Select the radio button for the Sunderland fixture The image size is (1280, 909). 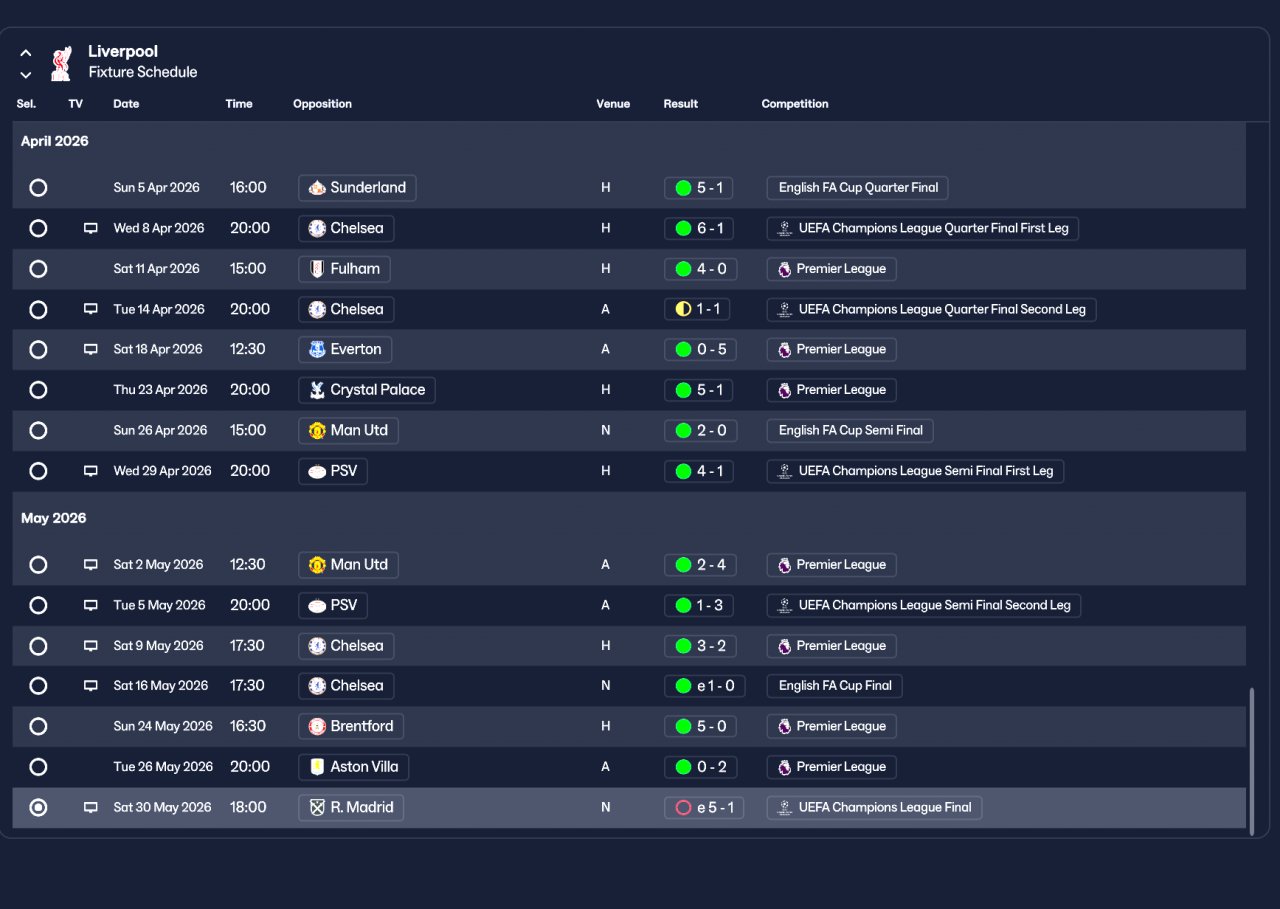point(38,188)
